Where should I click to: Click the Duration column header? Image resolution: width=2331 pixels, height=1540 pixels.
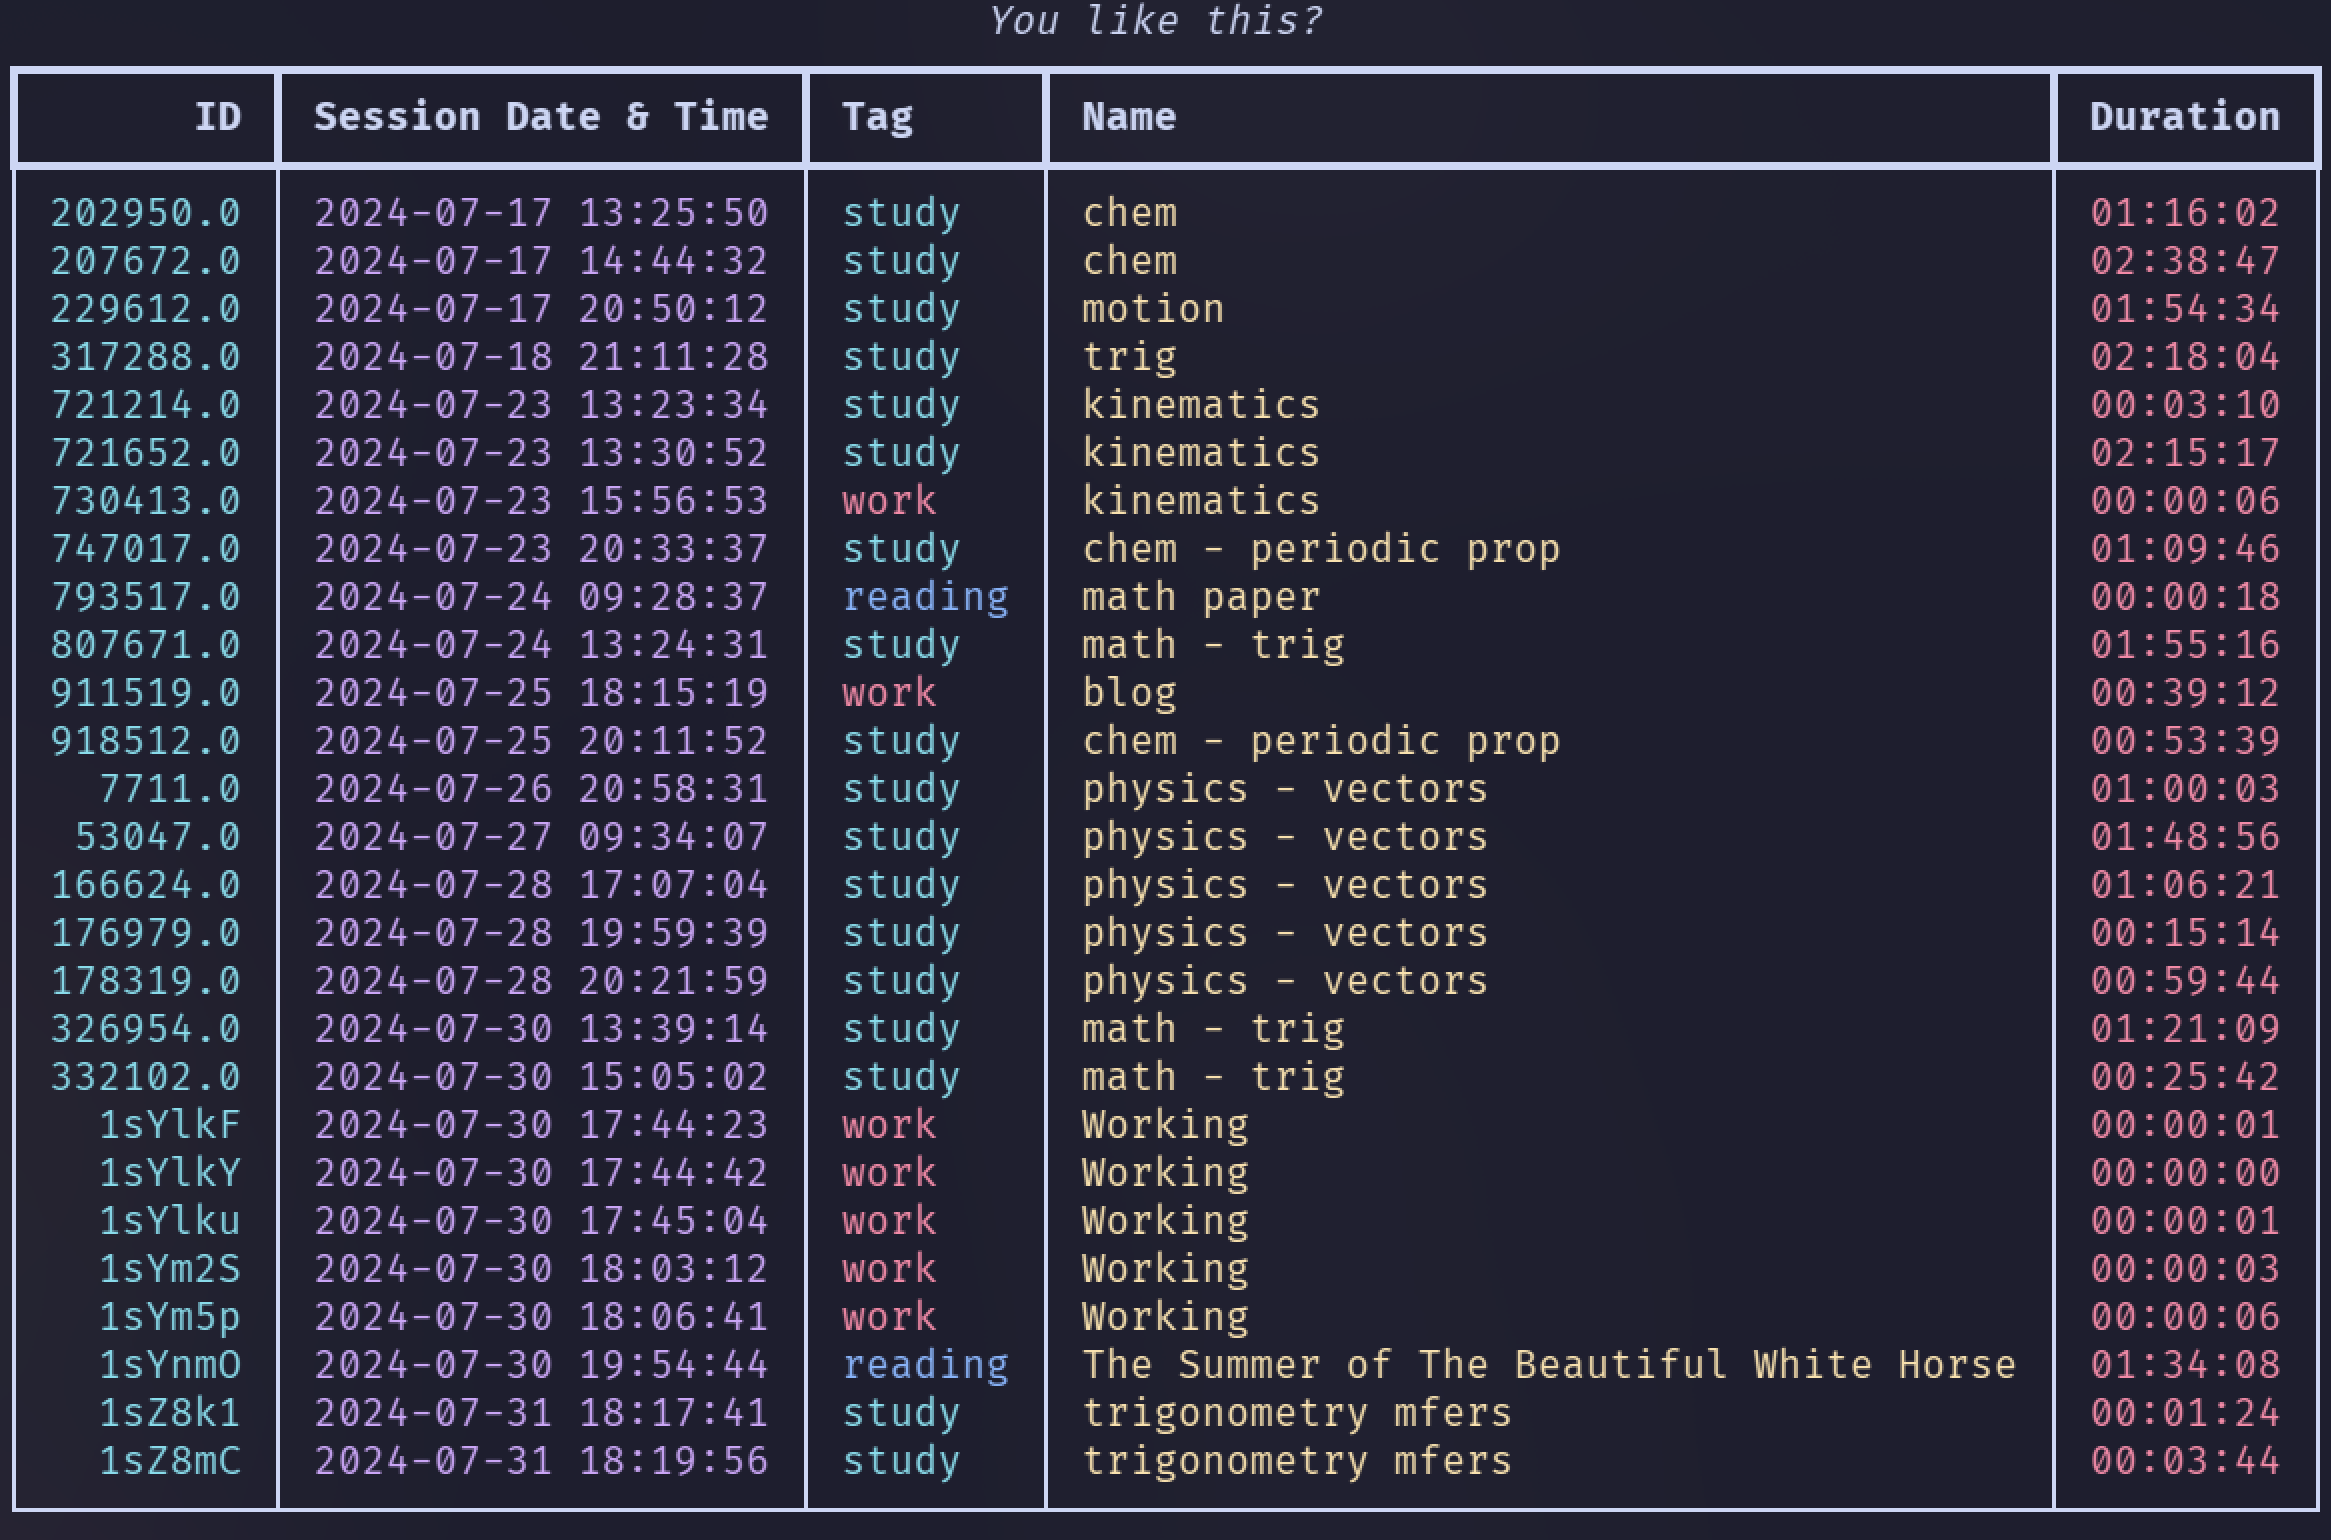coord(2185,117)
